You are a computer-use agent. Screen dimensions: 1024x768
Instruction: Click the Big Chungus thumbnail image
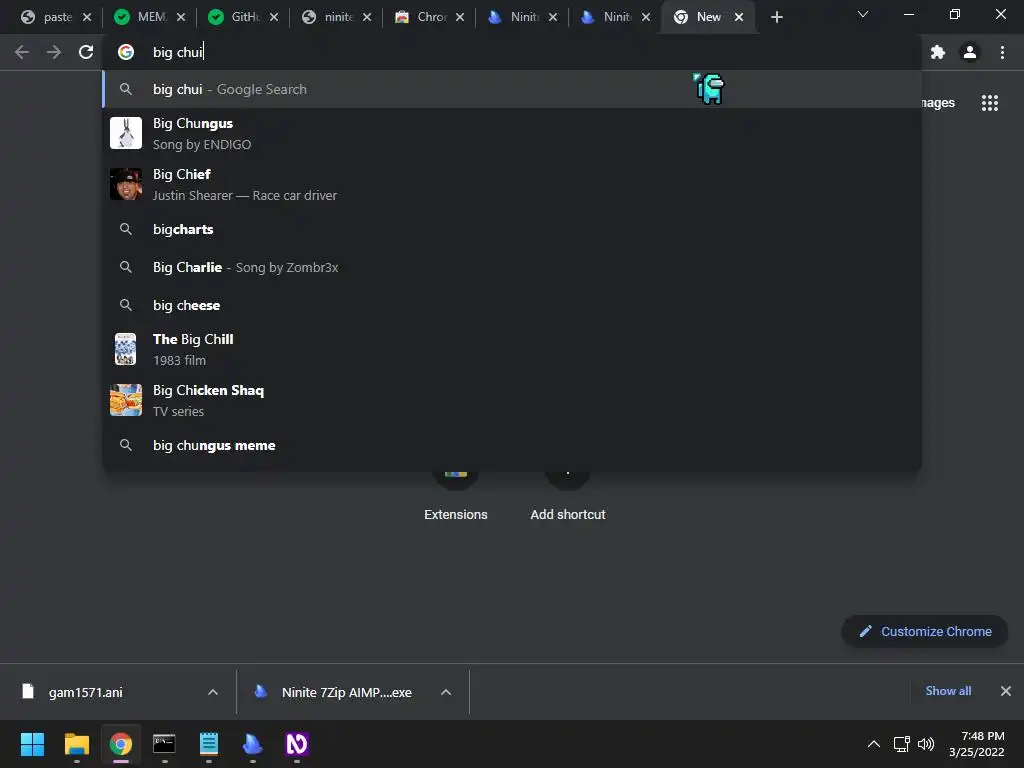tap(125, 133)
